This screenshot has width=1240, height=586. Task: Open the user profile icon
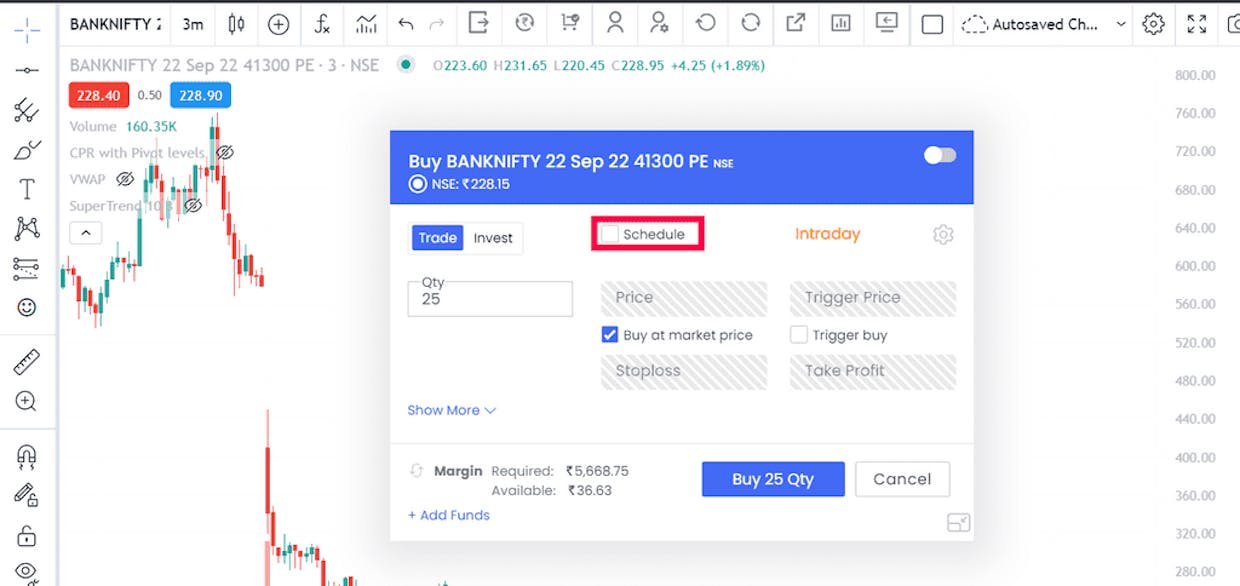pyautogui.click(x=615, y=23)
